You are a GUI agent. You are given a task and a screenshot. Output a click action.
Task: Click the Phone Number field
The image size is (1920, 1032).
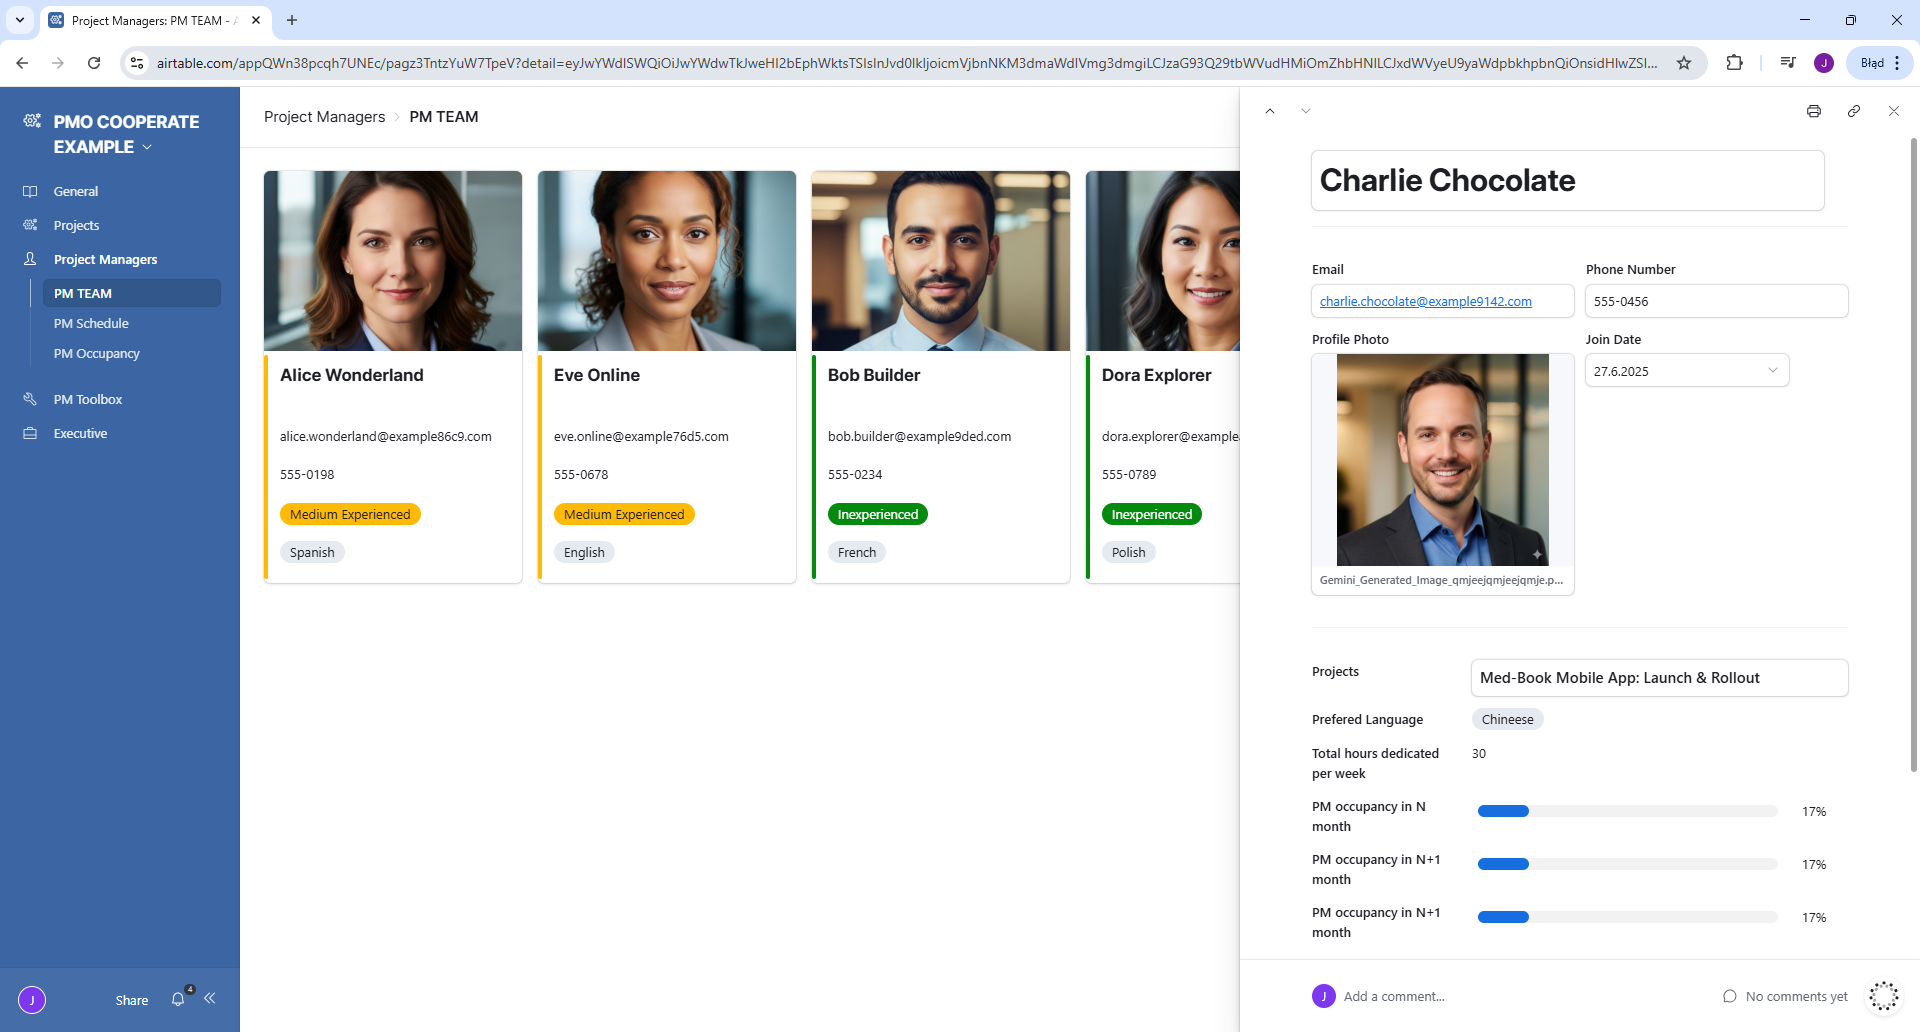click(1716, 302)
